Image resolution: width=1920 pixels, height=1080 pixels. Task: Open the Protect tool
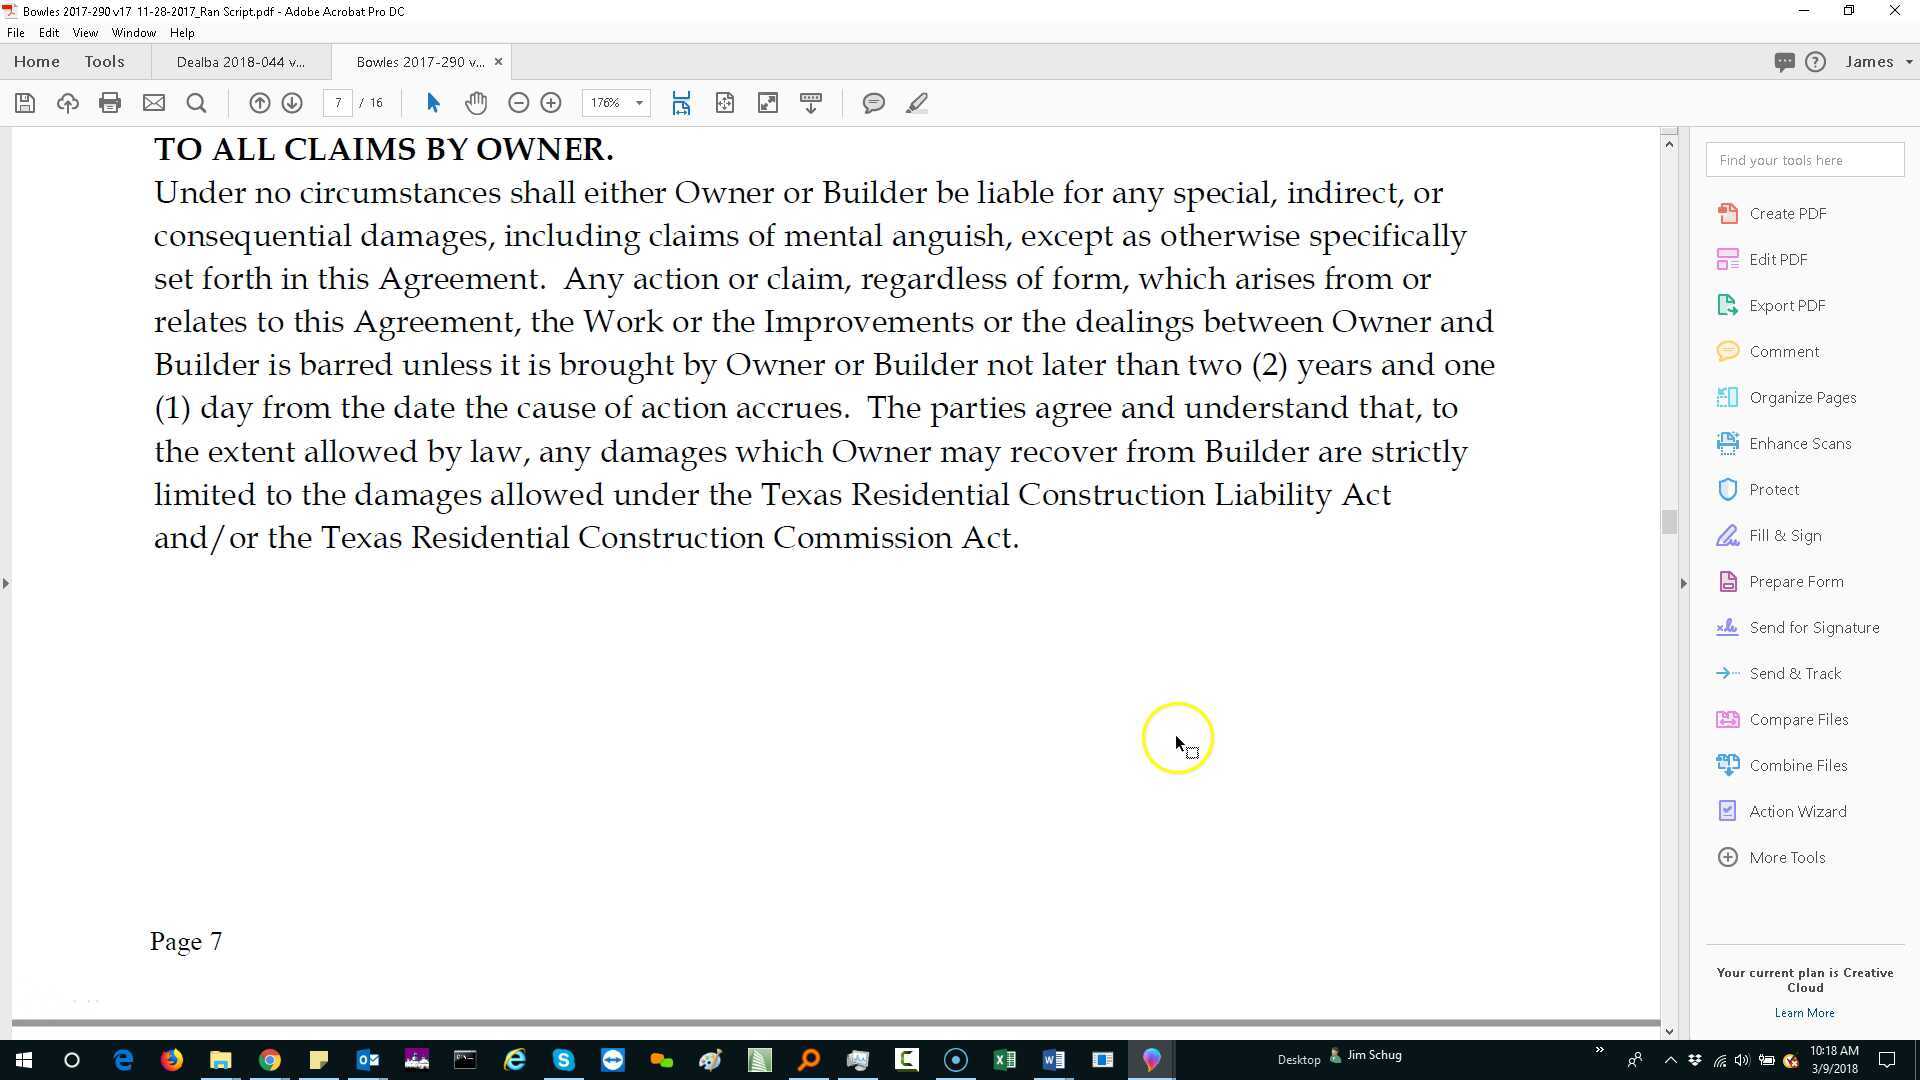pyautogui.click(x=1773, y=490)
